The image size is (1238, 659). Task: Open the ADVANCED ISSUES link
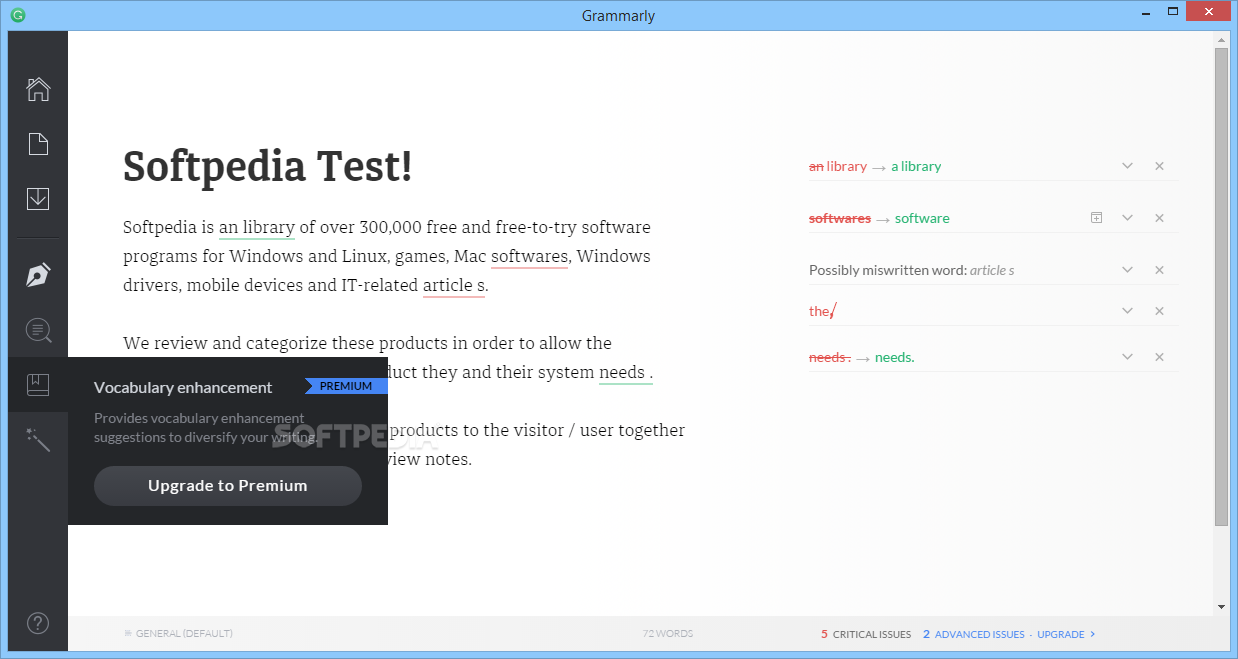point(974,634)
